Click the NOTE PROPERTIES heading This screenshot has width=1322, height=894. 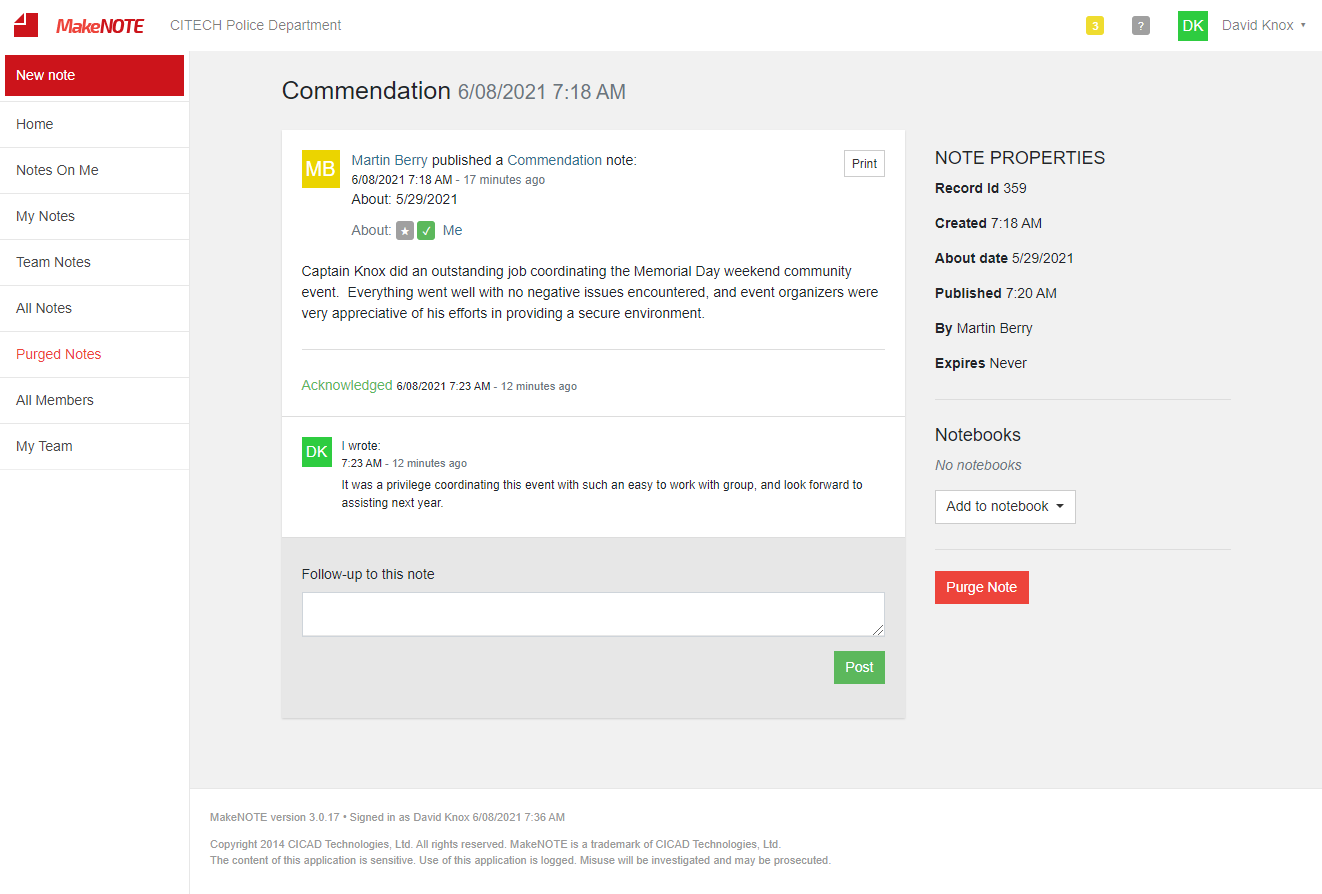point(1020,158)
